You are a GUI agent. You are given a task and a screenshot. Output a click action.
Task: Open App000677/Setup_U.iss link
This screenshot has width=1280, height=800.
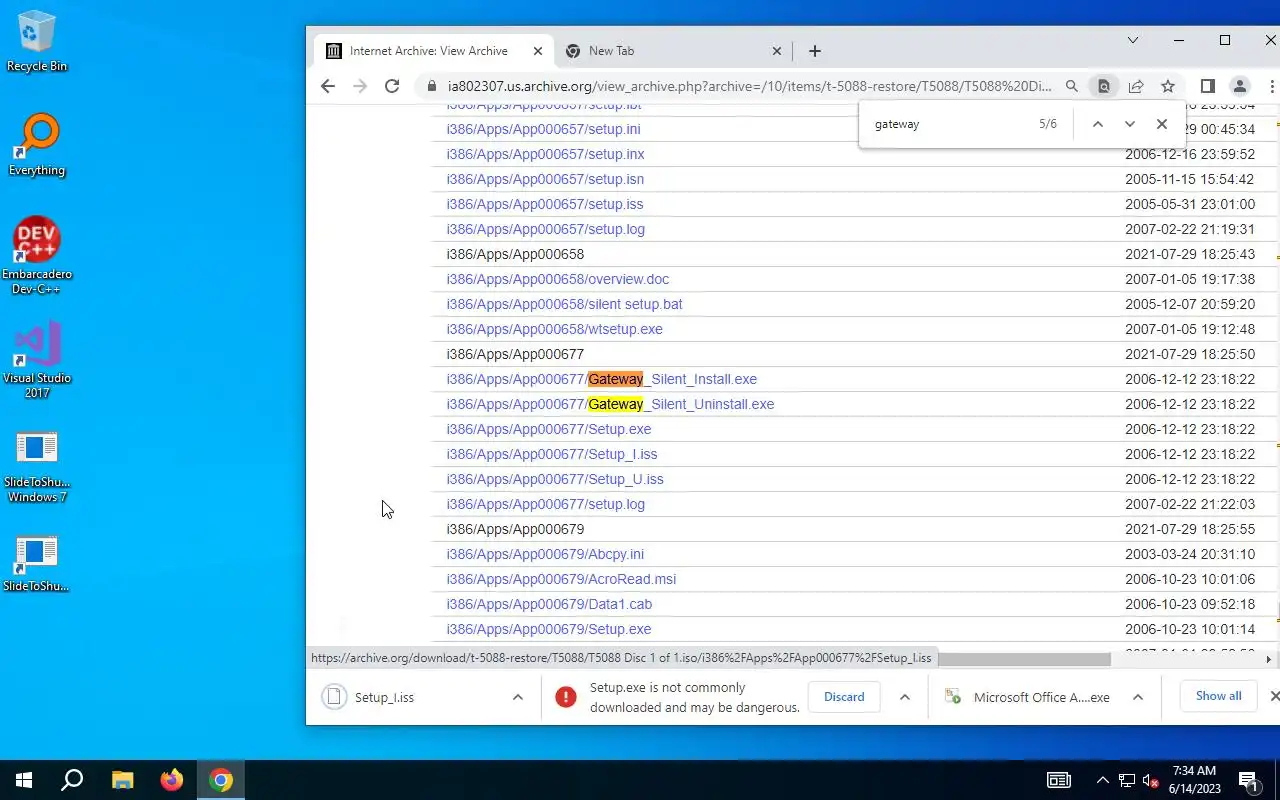(x=555, y=479)
